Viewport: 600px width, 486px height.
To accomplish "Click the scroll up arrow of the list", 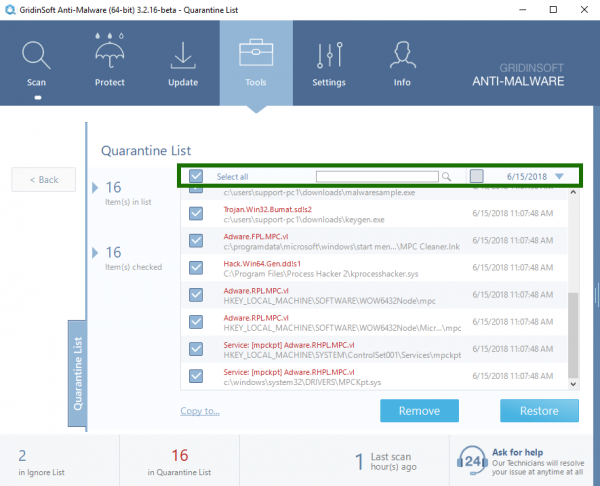I will point(573,192).
